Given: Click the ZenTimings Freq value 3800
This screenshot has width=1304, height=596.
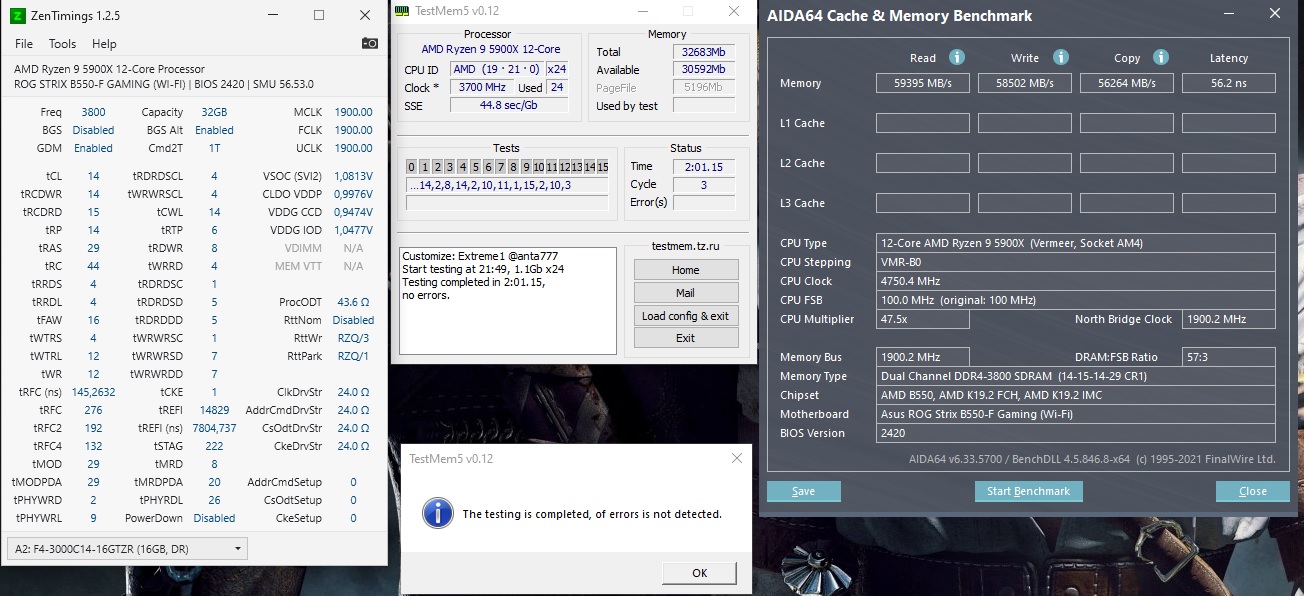Looking at the screenshot, I should (x=93, y=112).
